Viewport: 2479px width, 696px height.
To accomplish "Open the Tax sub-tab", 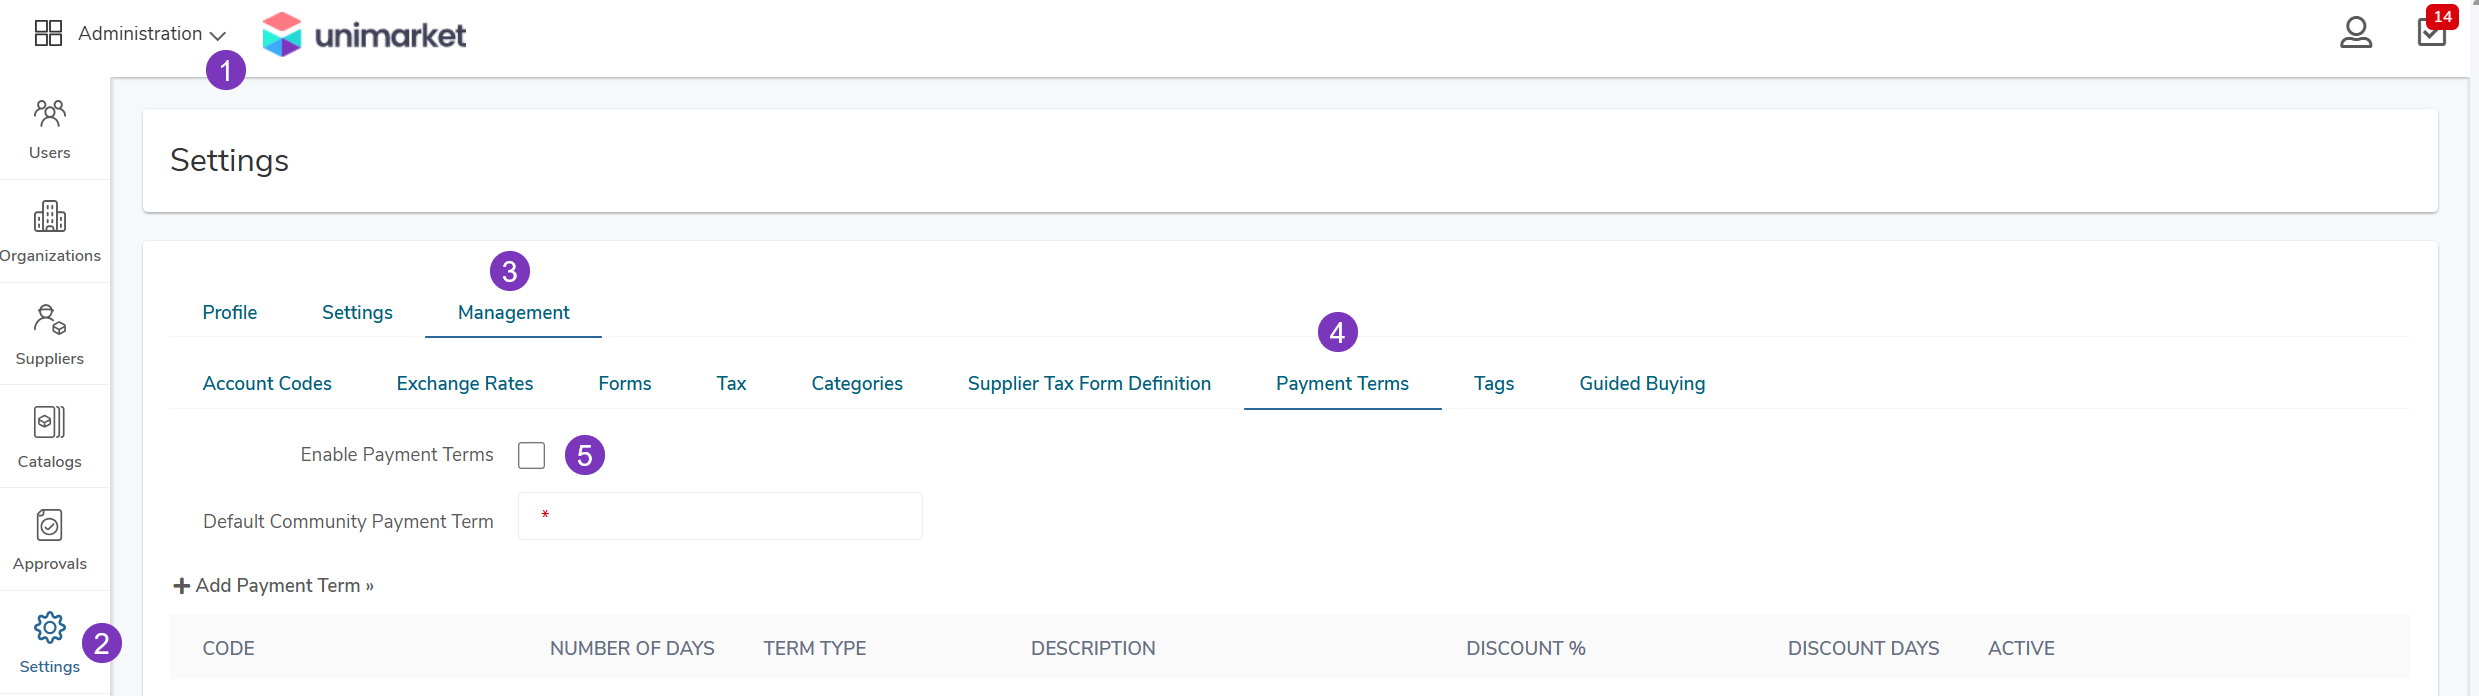I will pos(731,384).
